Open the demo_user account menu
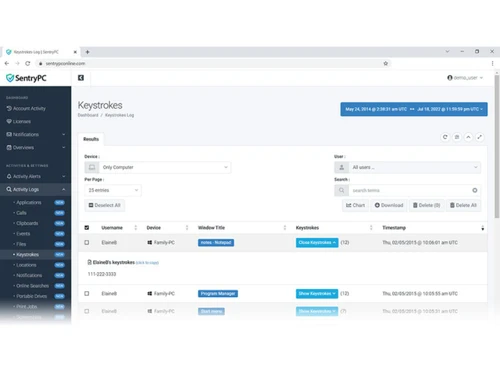The image size is (500, 375). (x=465, y=78)
